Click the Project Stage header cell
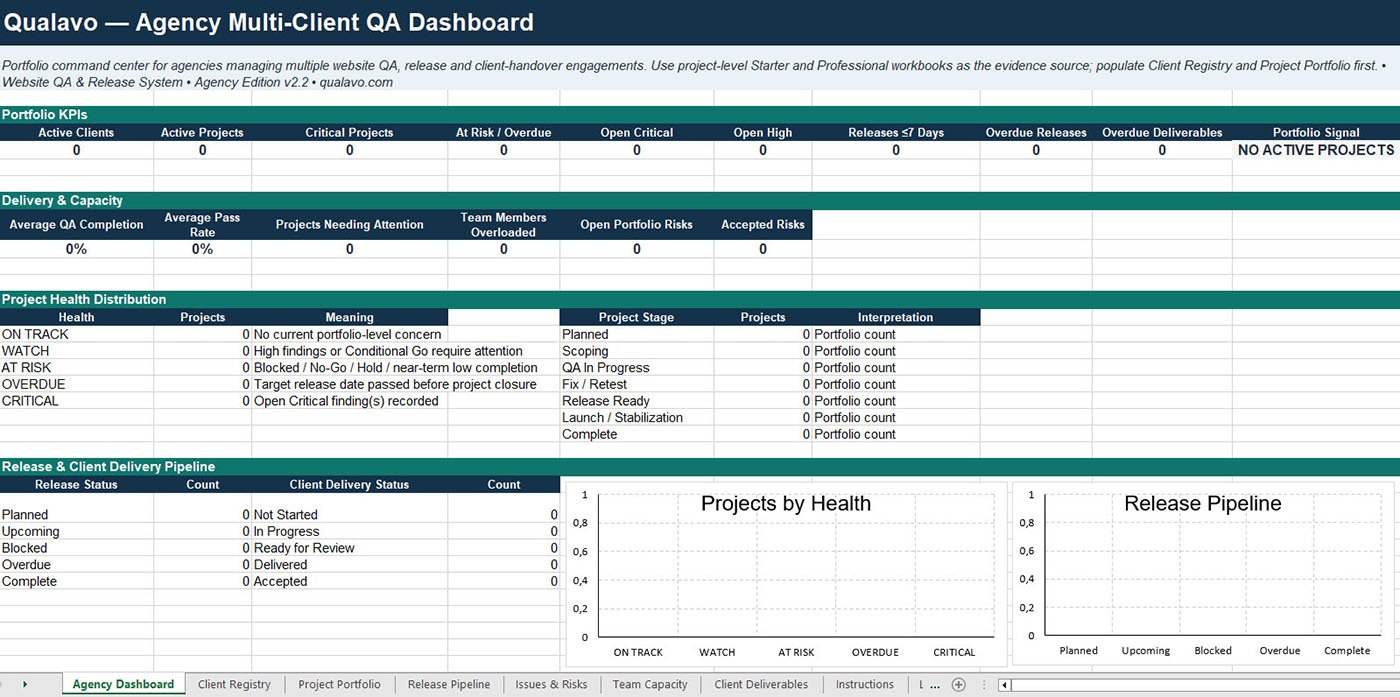The width and height of the screenshot is (1400, 697). [637, 317]
